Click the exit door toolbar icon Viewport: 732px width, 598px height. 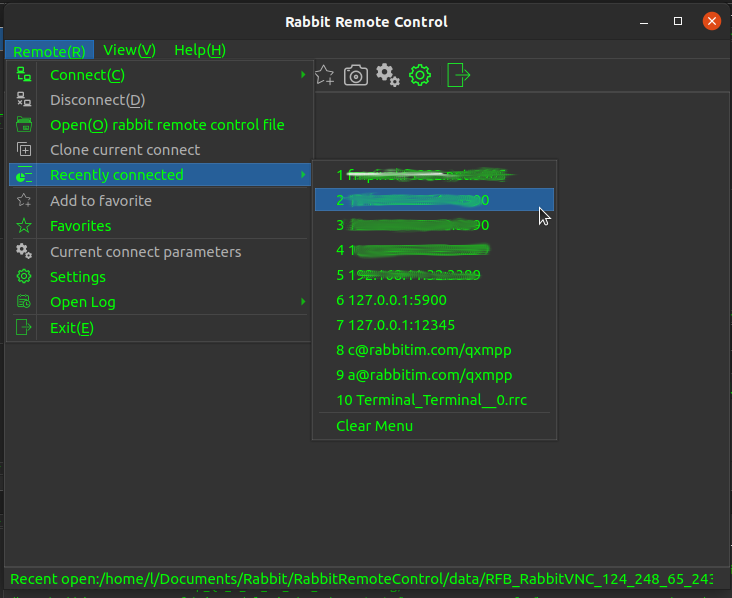tap(458, 75)
